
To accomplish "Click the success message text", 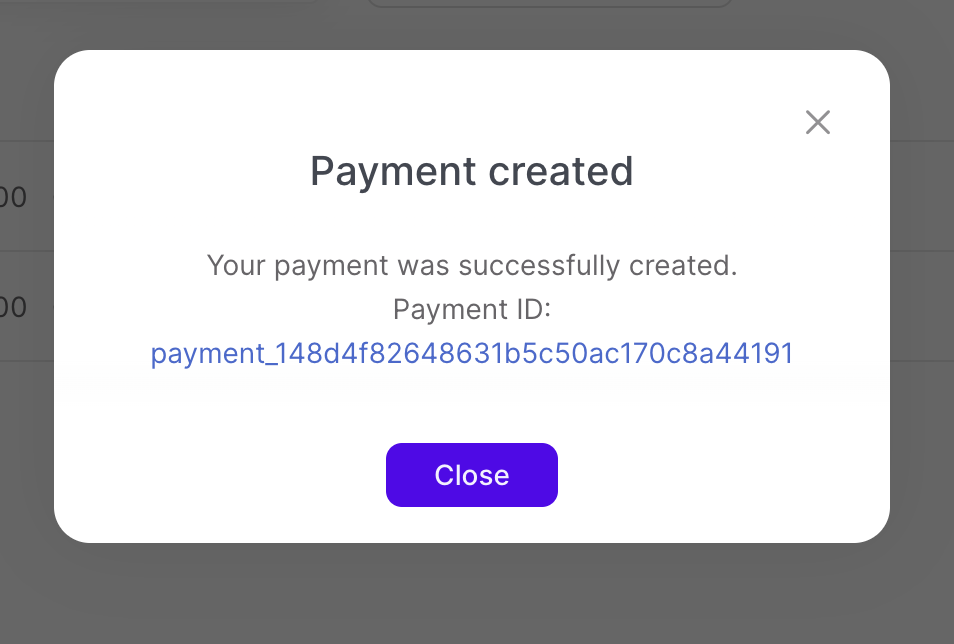I will pyautogui.click(x=471, y=265).
